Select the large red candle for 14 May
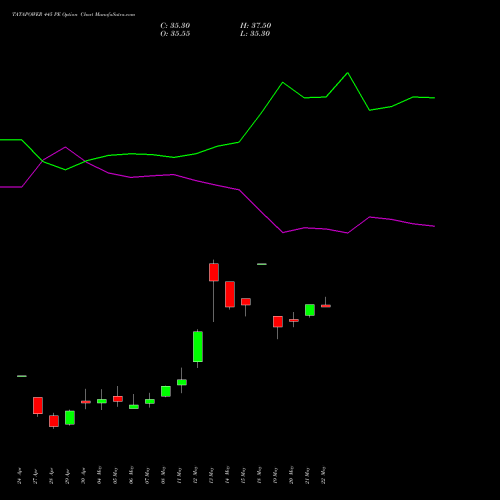500x500 pixels. pos(230,294)
